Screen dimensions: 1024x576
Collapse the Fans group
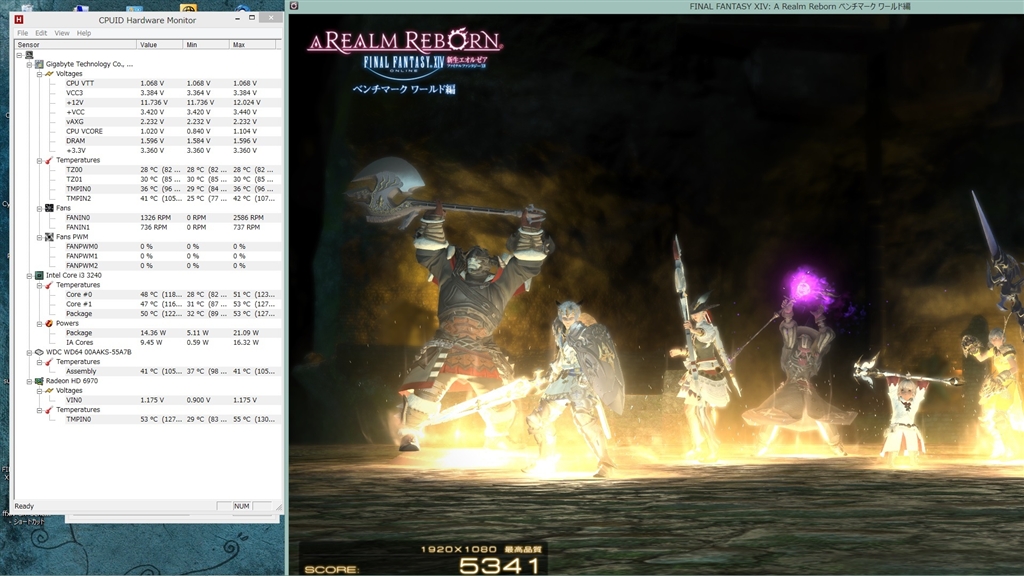point(39,208)
